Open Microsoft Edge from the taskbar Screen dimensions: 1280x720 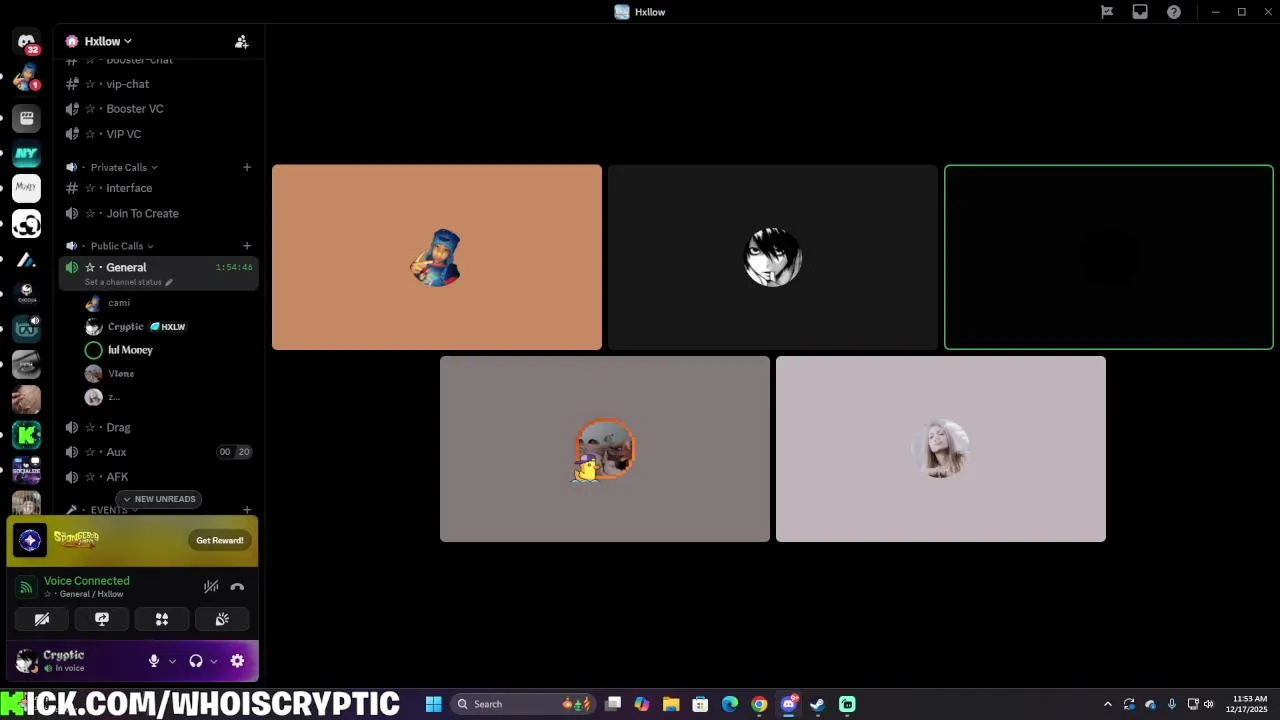point(730,704)
